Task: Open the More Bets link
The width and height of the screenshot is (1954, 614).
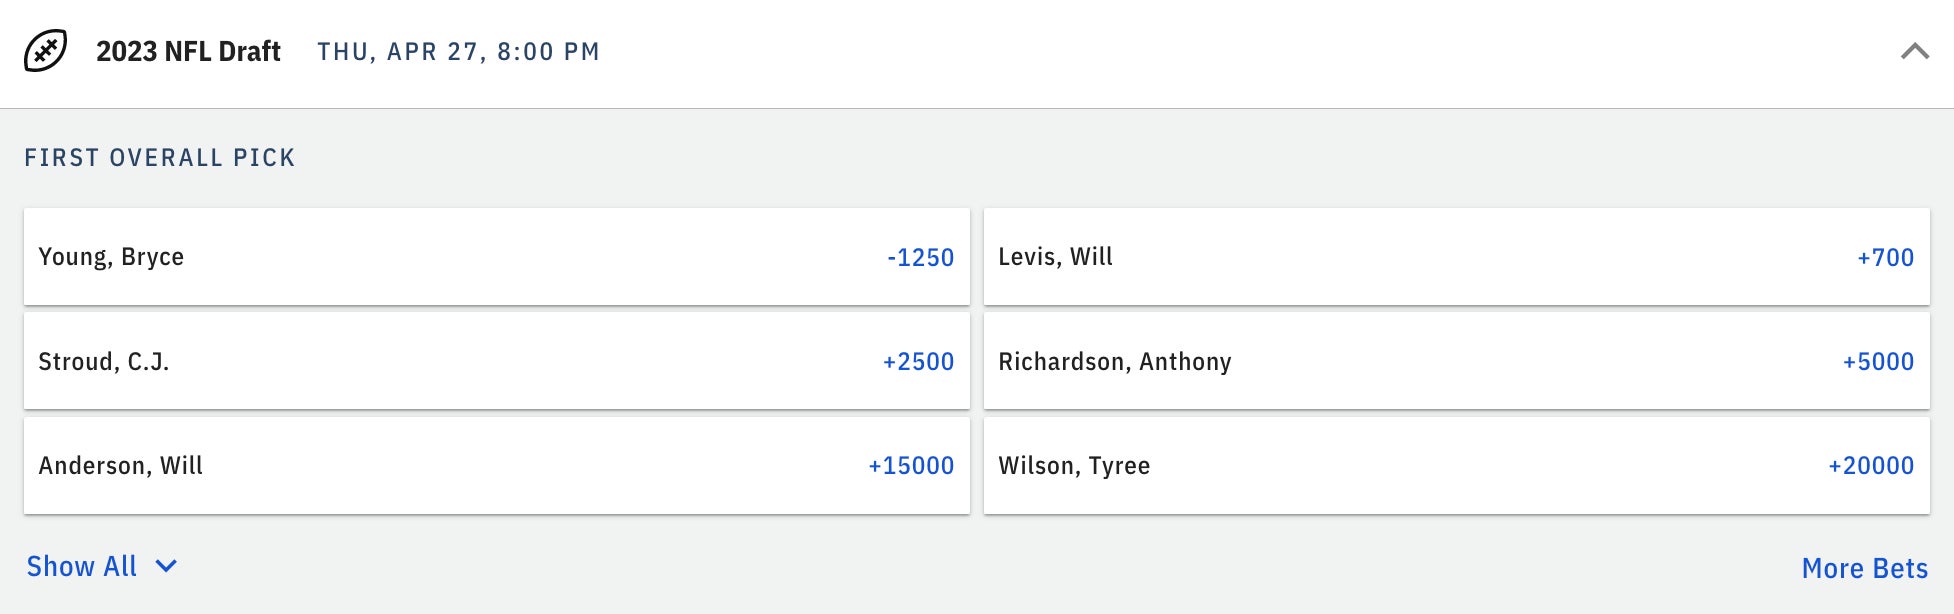Action: click(1864, 568)
